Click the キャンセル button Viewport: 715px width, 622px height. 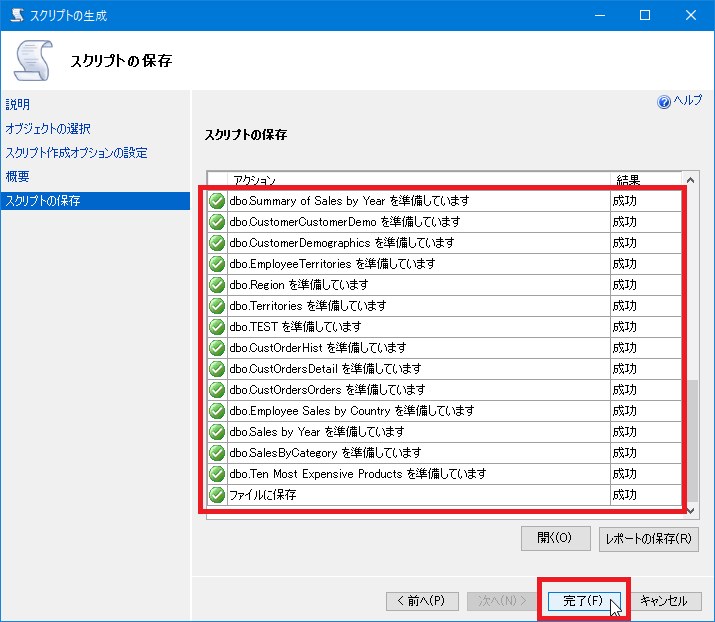664,601
